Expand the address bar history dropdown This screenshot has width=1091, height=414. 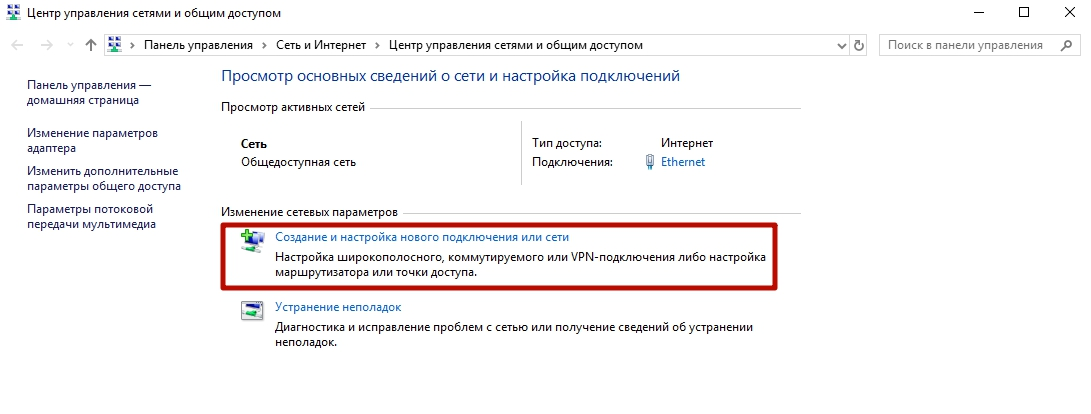[839, 45]
